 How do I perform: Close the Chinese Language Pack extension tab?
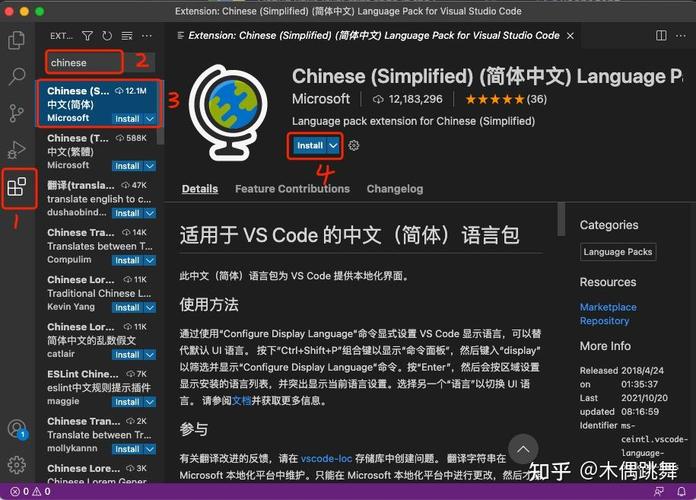[570, 36]
